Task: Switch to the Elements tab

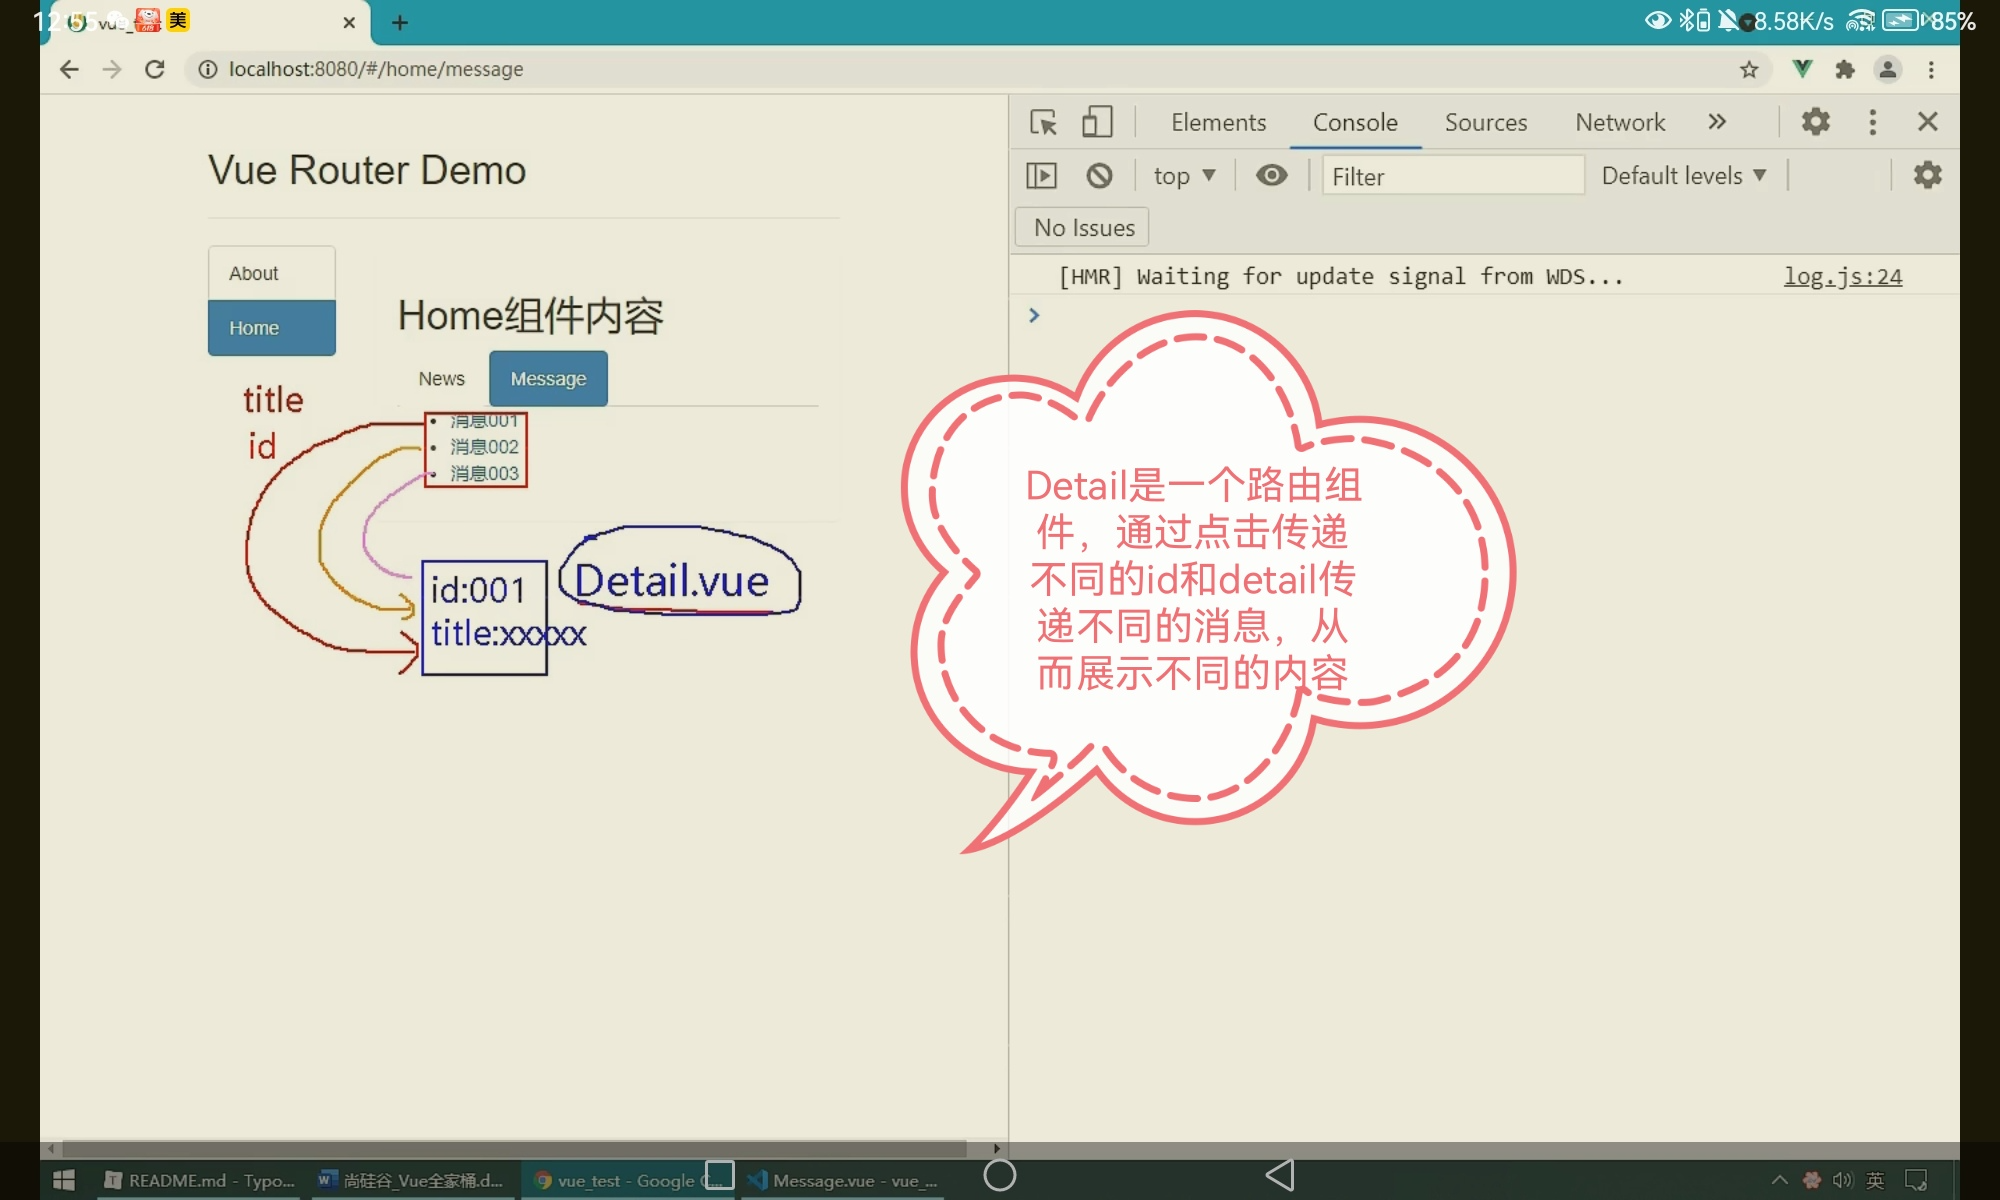Action: [1218, 122]
